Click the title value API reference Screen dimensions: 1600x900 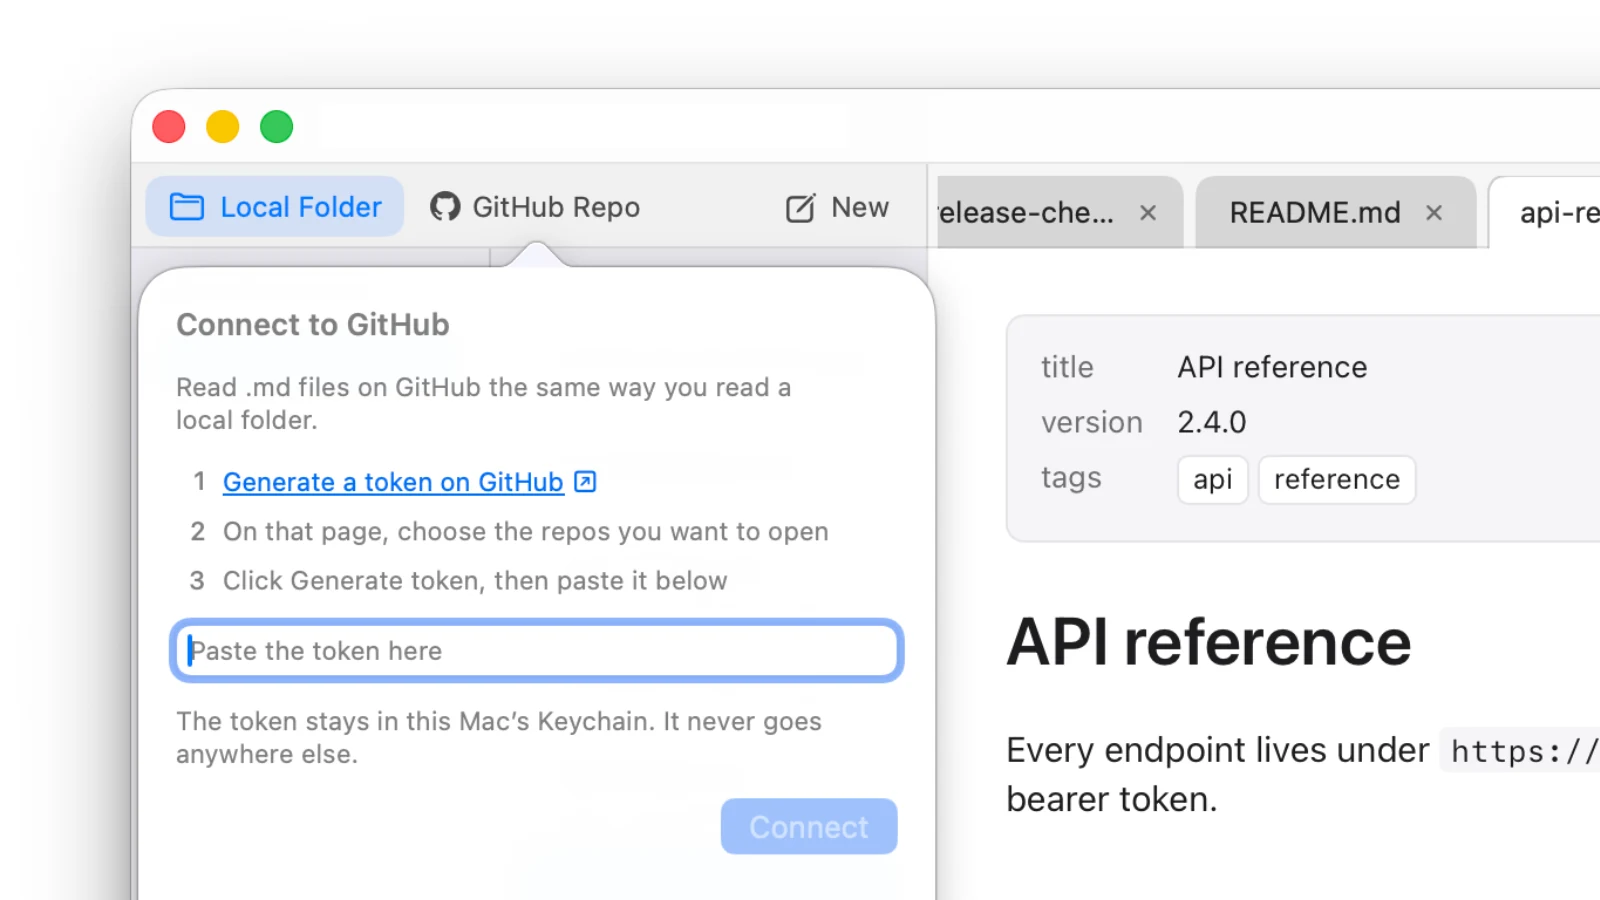(1272, 367)
